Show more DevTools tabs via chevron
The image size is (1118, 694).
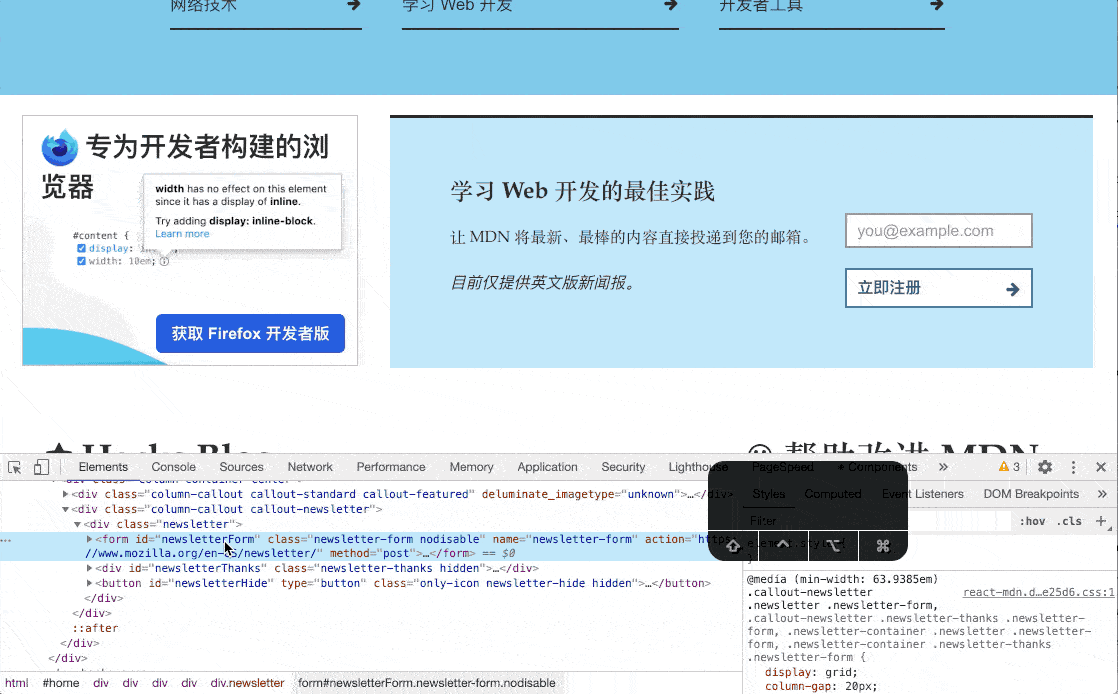[x=943, y=467]
